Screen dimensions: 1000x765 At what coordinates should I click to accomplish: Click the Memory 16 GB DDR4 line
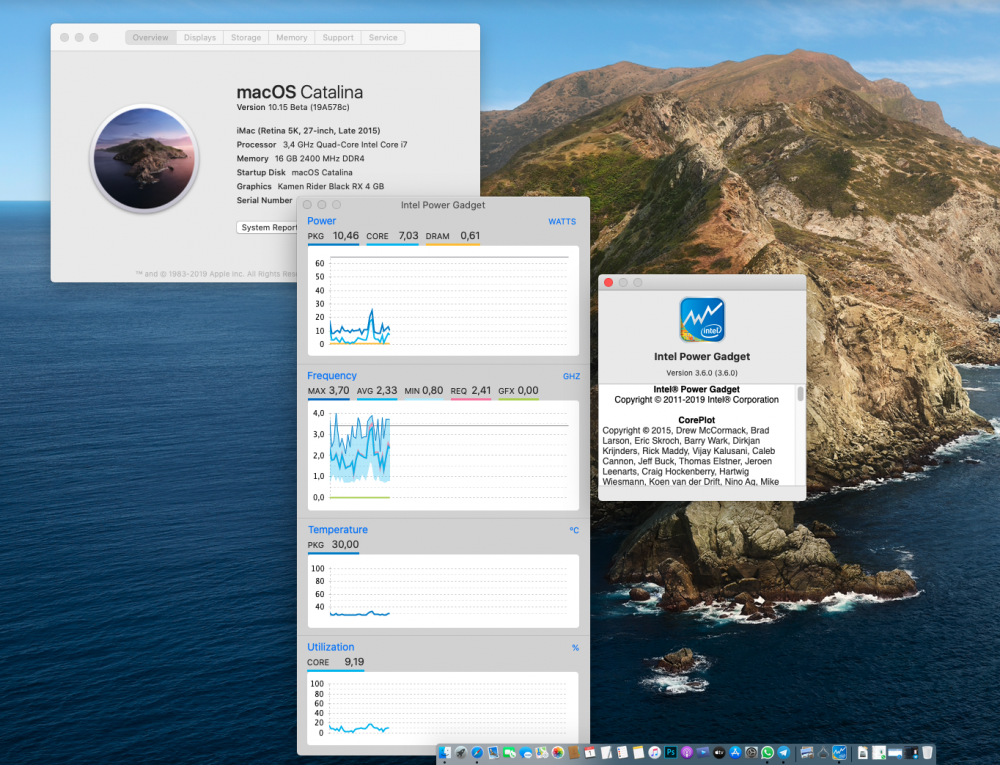coord(300,159)
